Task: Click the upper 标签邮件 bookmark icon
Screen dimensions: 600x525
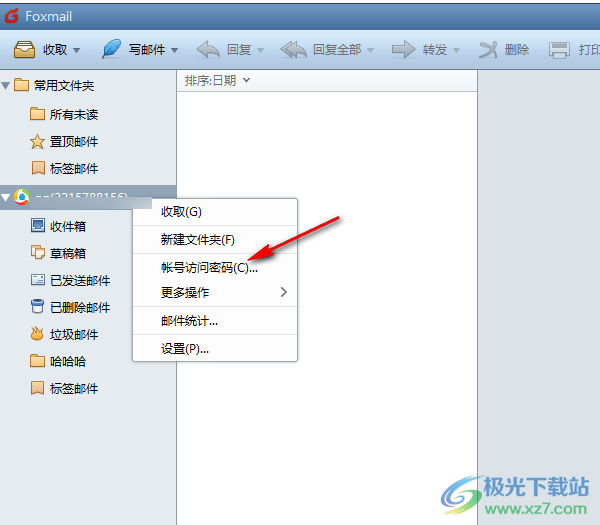Action: pyautogui.click(x=38, y=168)
